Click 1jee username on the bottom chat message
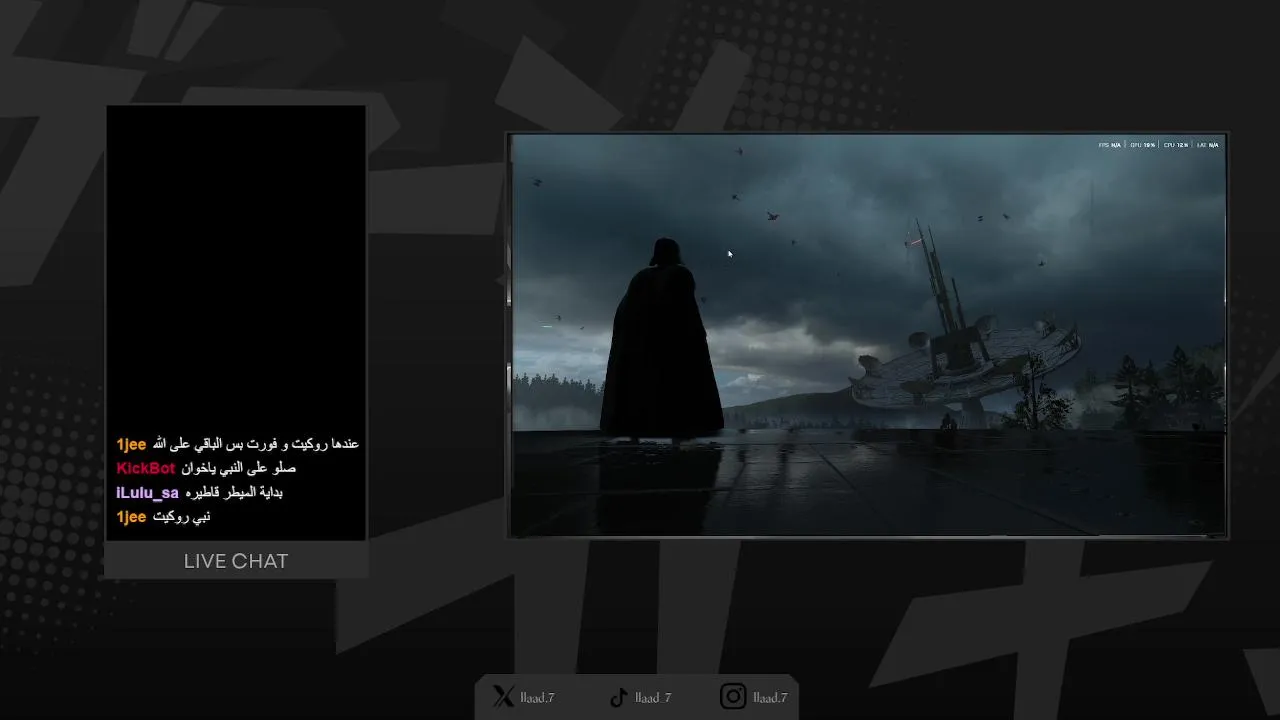This screenshot has width=1280, height=720. click(131, 517)
